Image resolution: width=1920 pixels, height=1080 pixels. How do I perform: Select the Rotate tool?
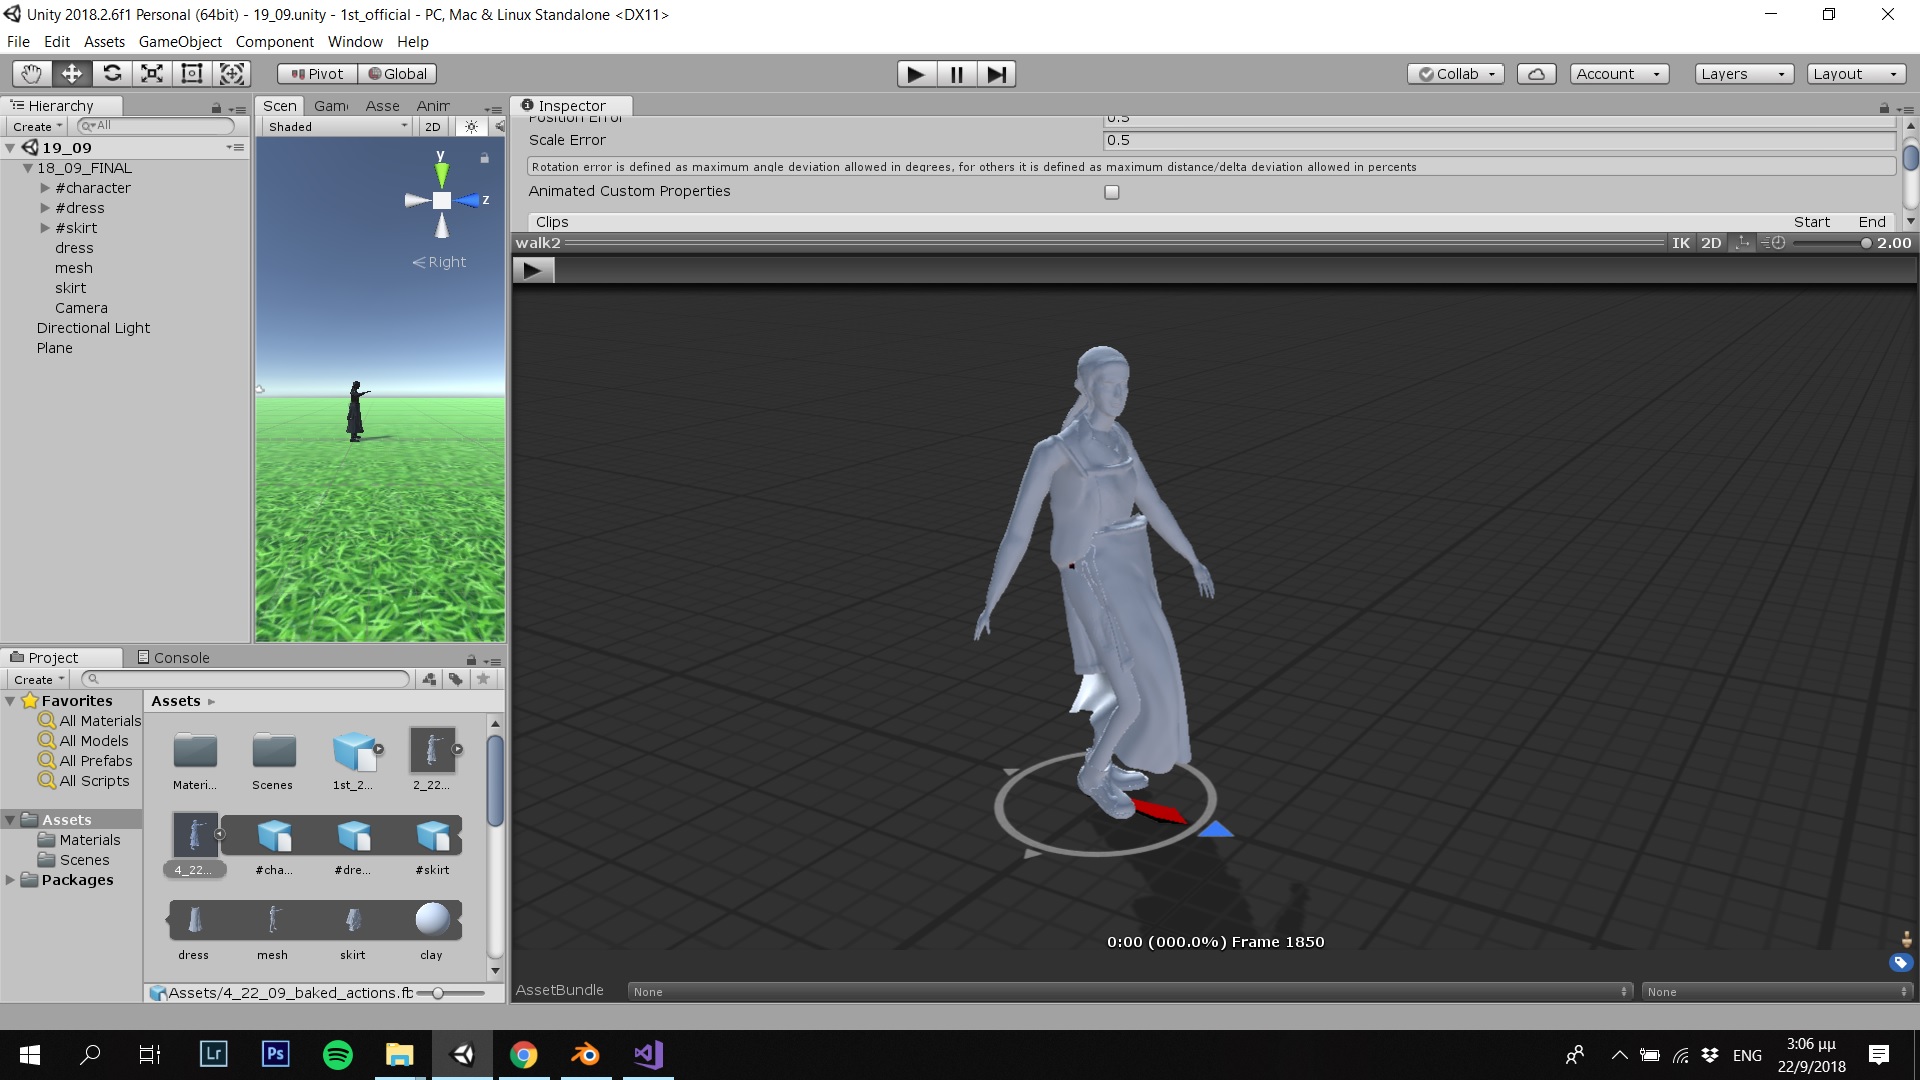(112, 73)
